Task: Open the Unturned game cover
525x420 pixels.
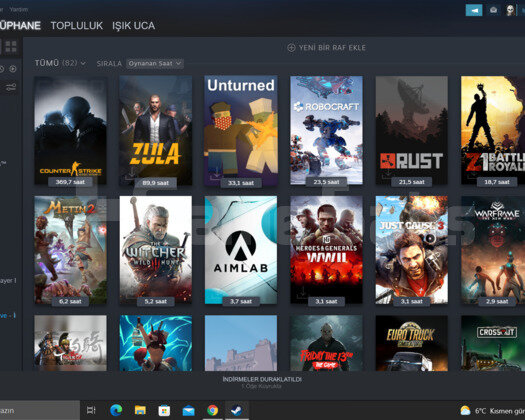Action: [x=241, y=131]
